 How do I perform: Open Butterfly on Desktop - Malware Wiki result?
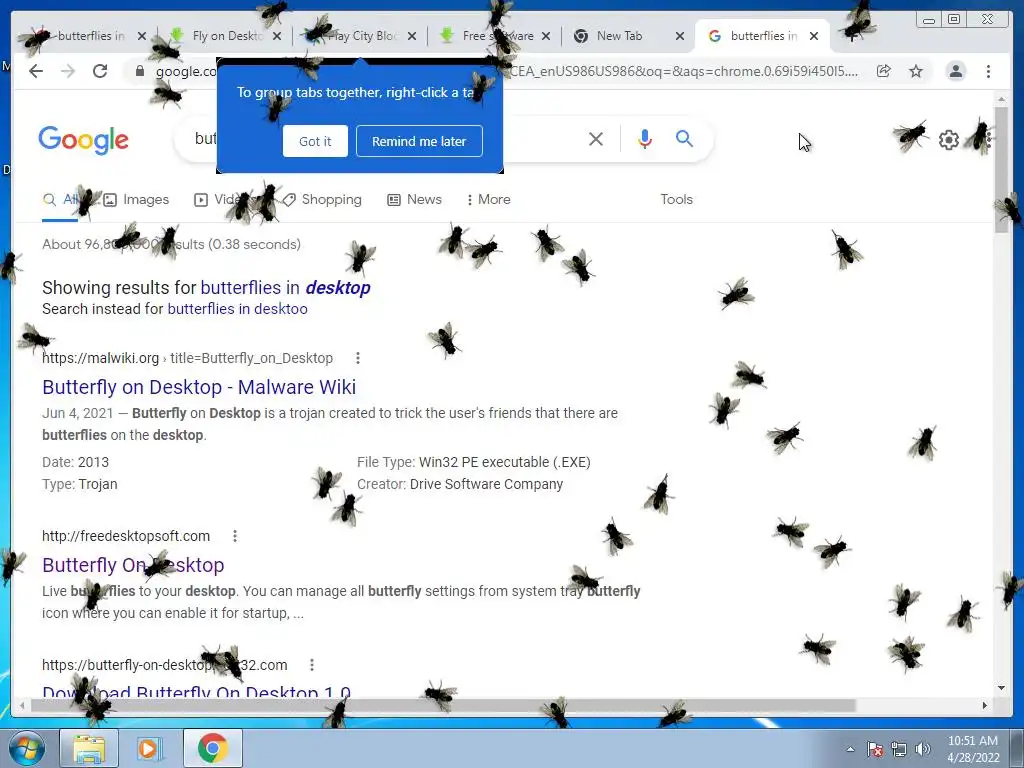pos(199,387)
